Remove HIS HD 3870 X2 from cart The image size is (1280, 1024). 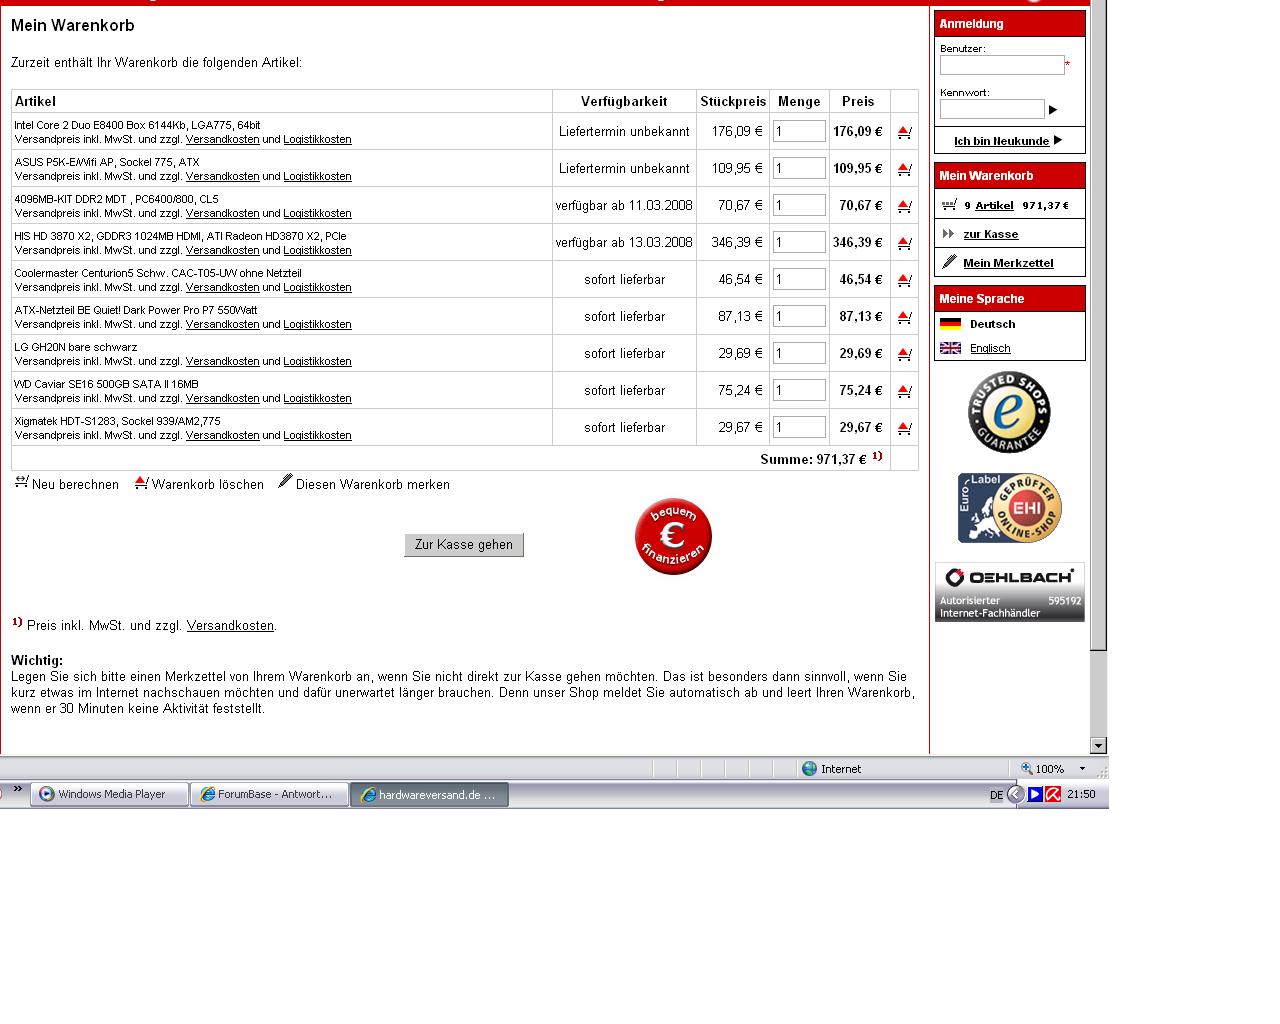point(904,243)
